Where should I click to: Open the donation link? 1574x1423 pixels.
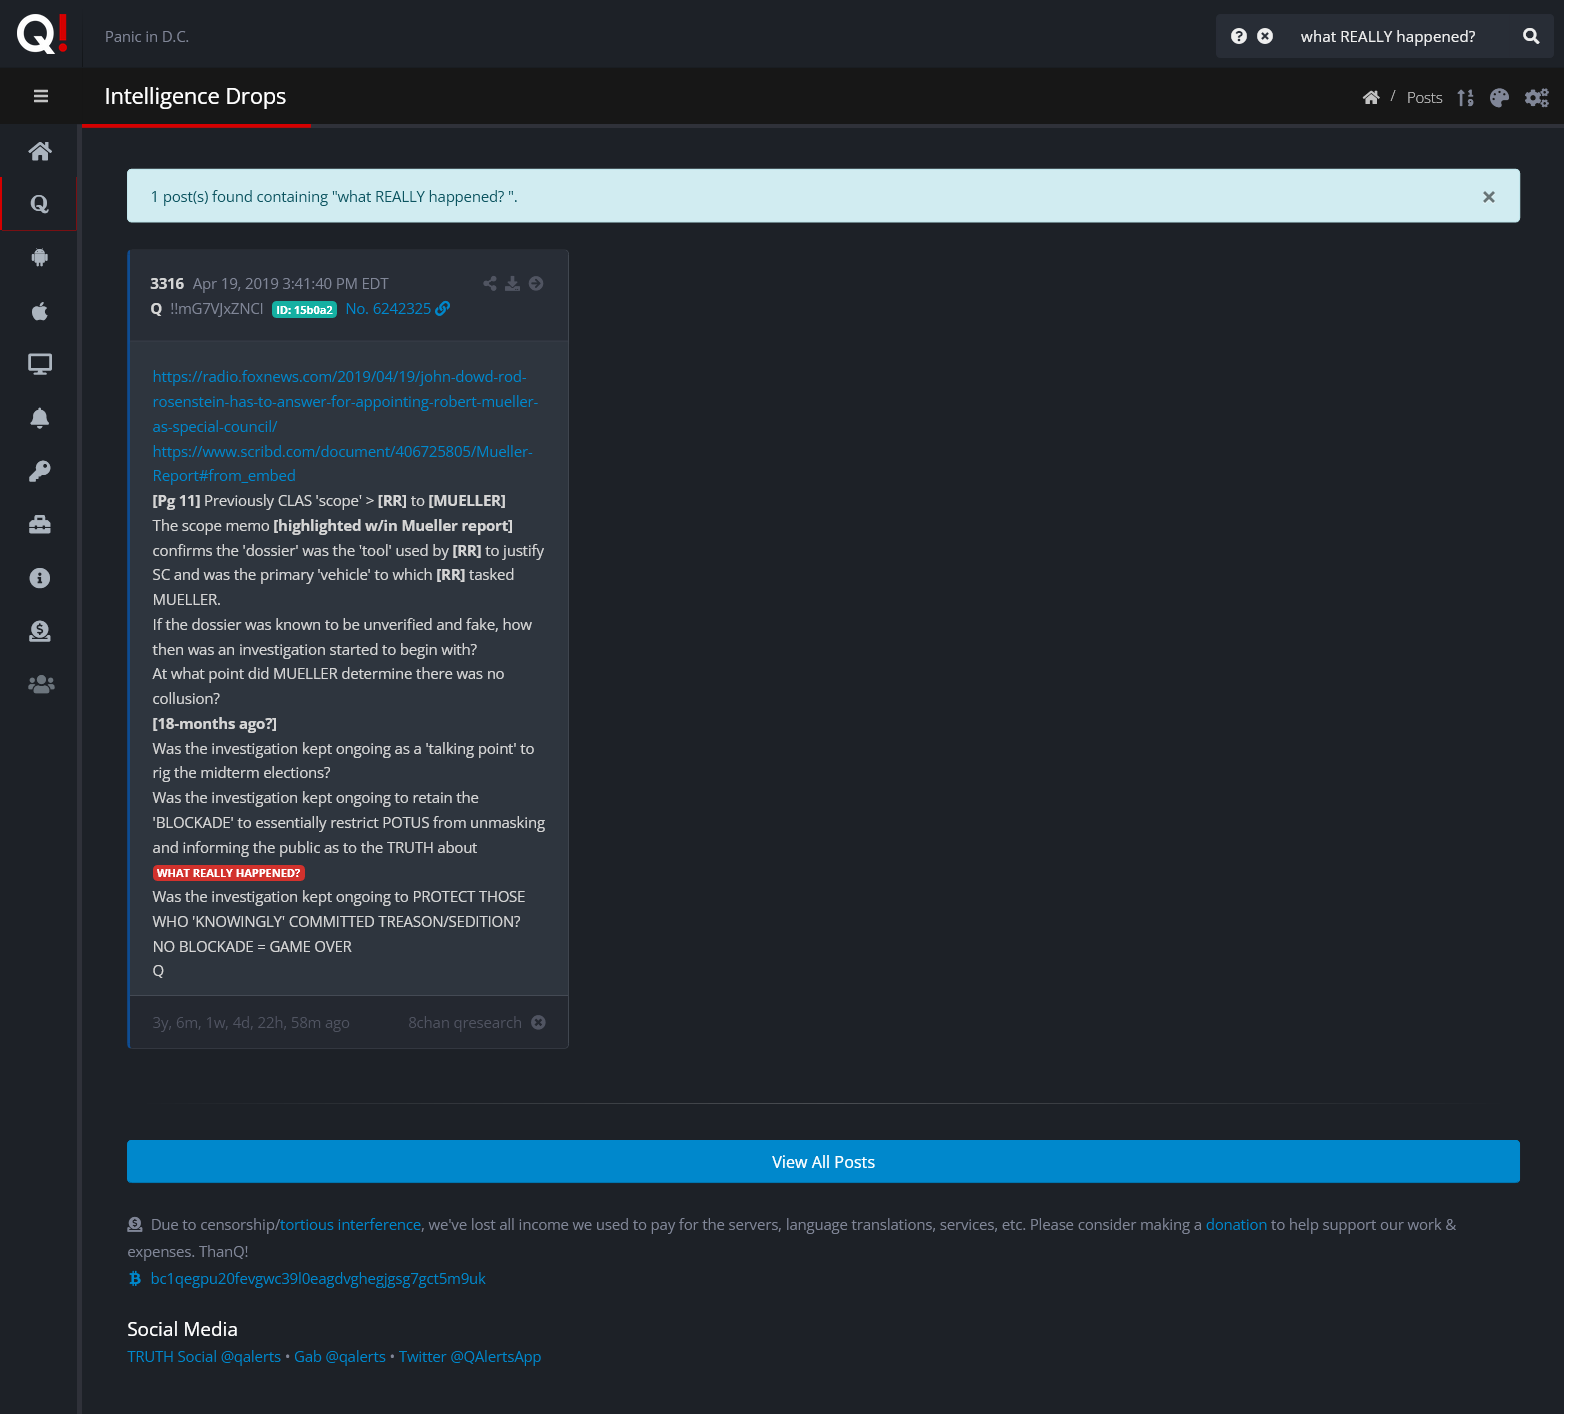click(x=1236, y=1224)
